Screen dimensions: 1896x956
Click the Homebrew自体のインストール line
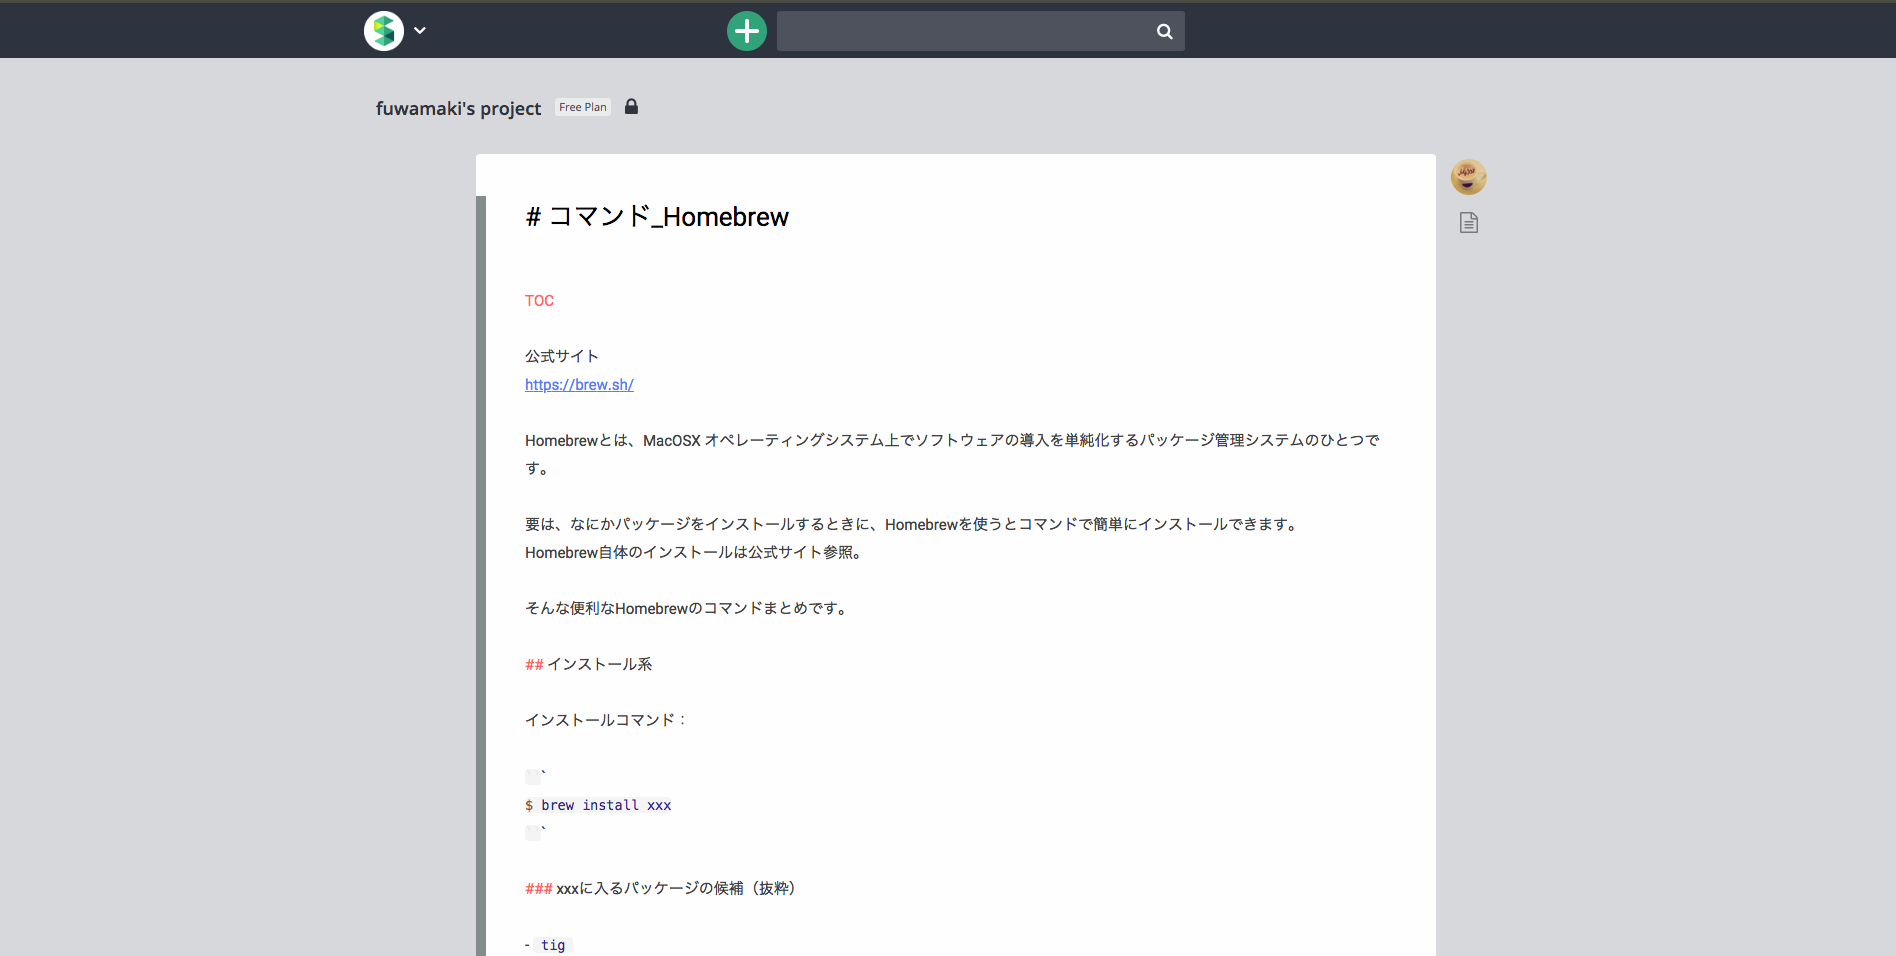click(695, 552)
